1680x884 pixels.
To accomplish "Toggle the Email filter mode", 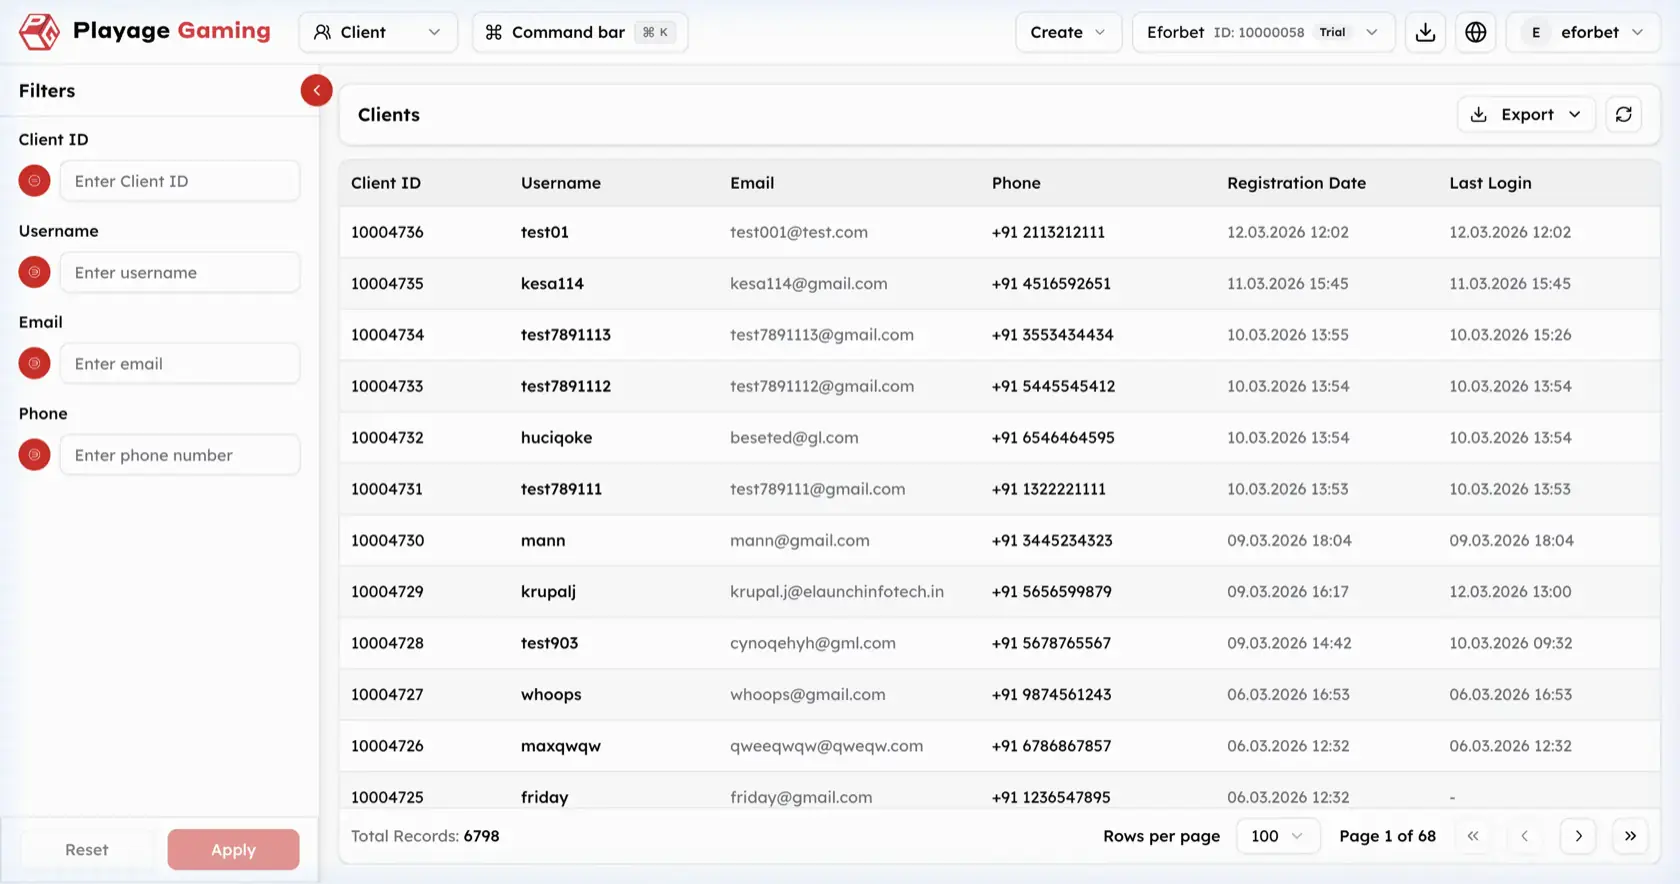I will 34,363.
